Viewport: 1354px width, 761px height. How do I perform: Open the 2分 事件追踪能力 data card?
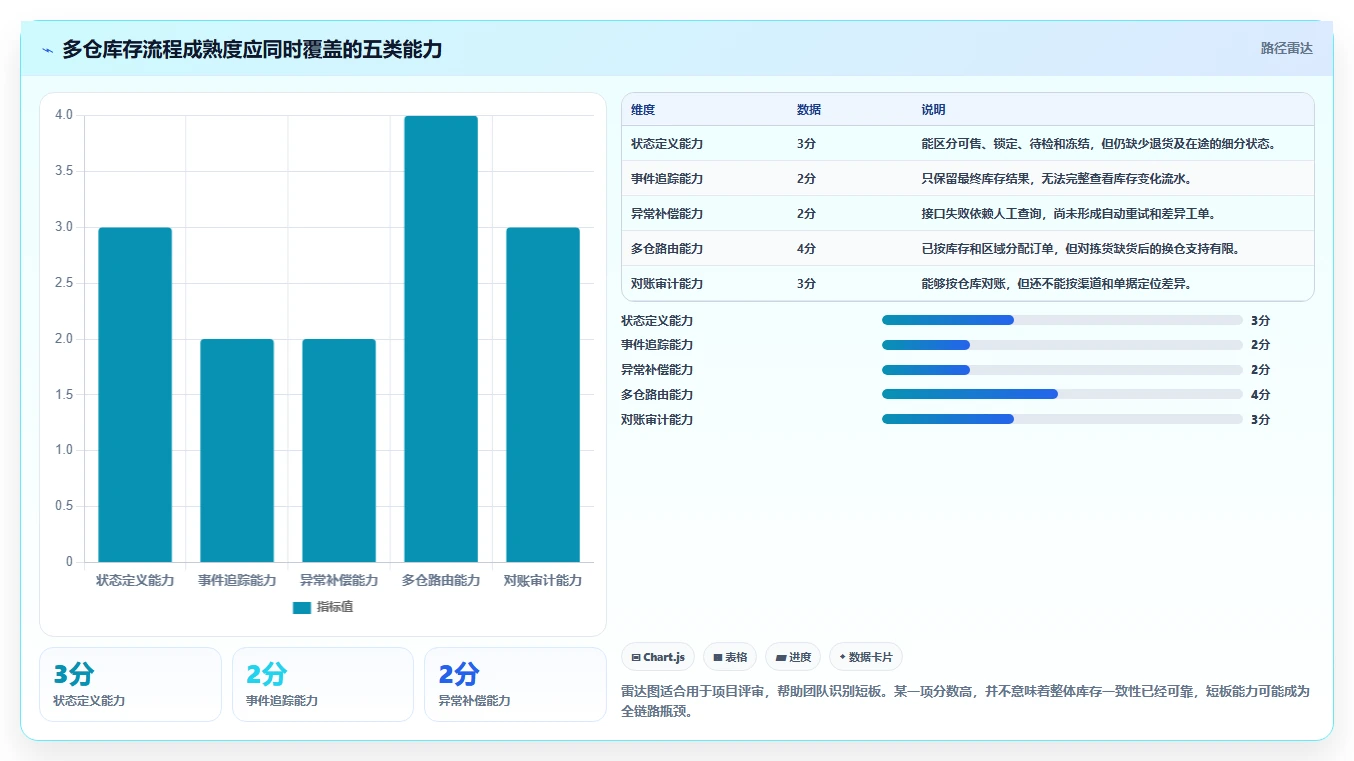click(x=323, y=684)
